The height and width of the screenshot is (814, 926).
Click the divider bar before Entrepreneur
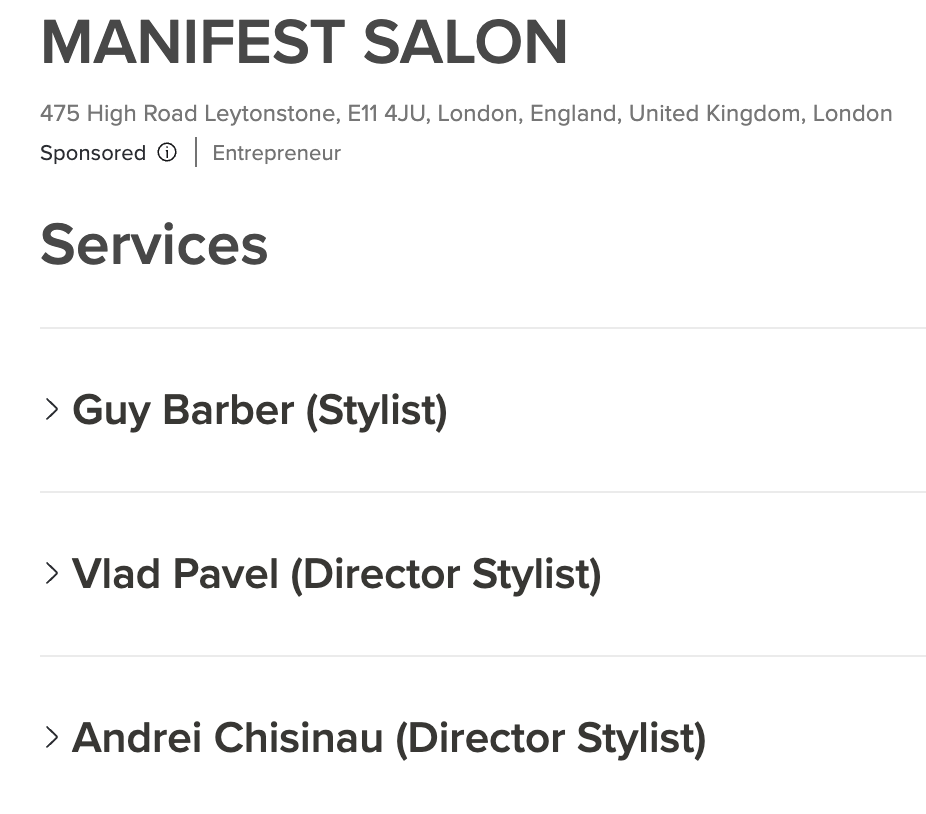click(x=195, y=152)
